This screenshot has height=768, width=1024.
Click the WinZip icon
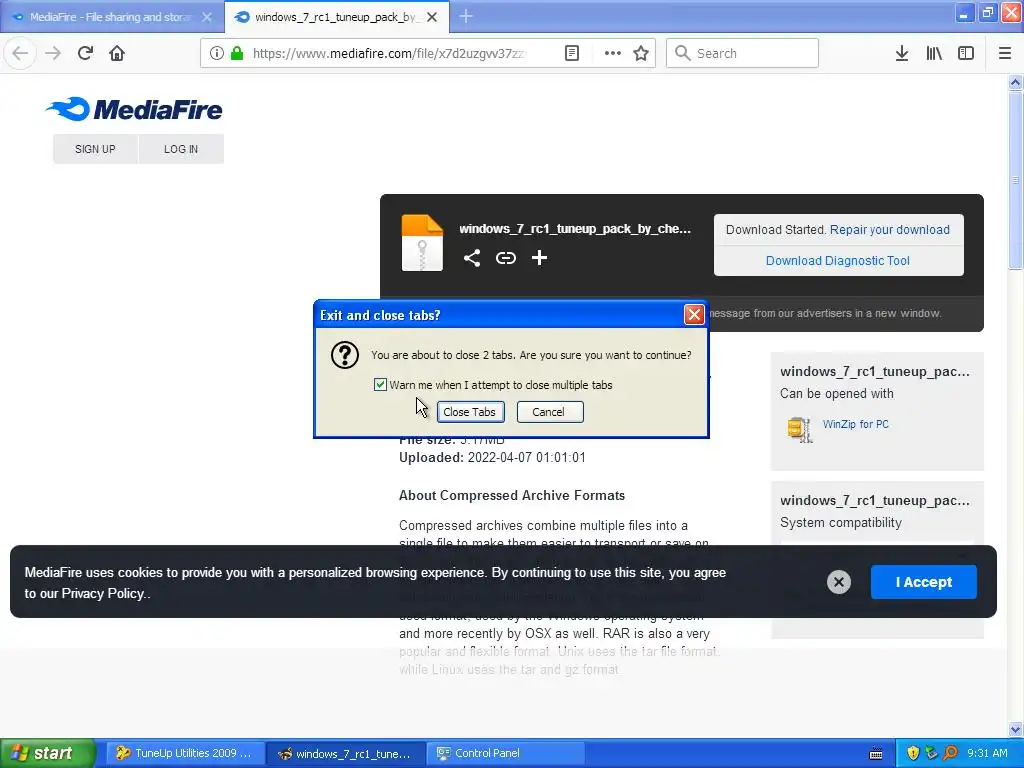(x=799, y=429)
